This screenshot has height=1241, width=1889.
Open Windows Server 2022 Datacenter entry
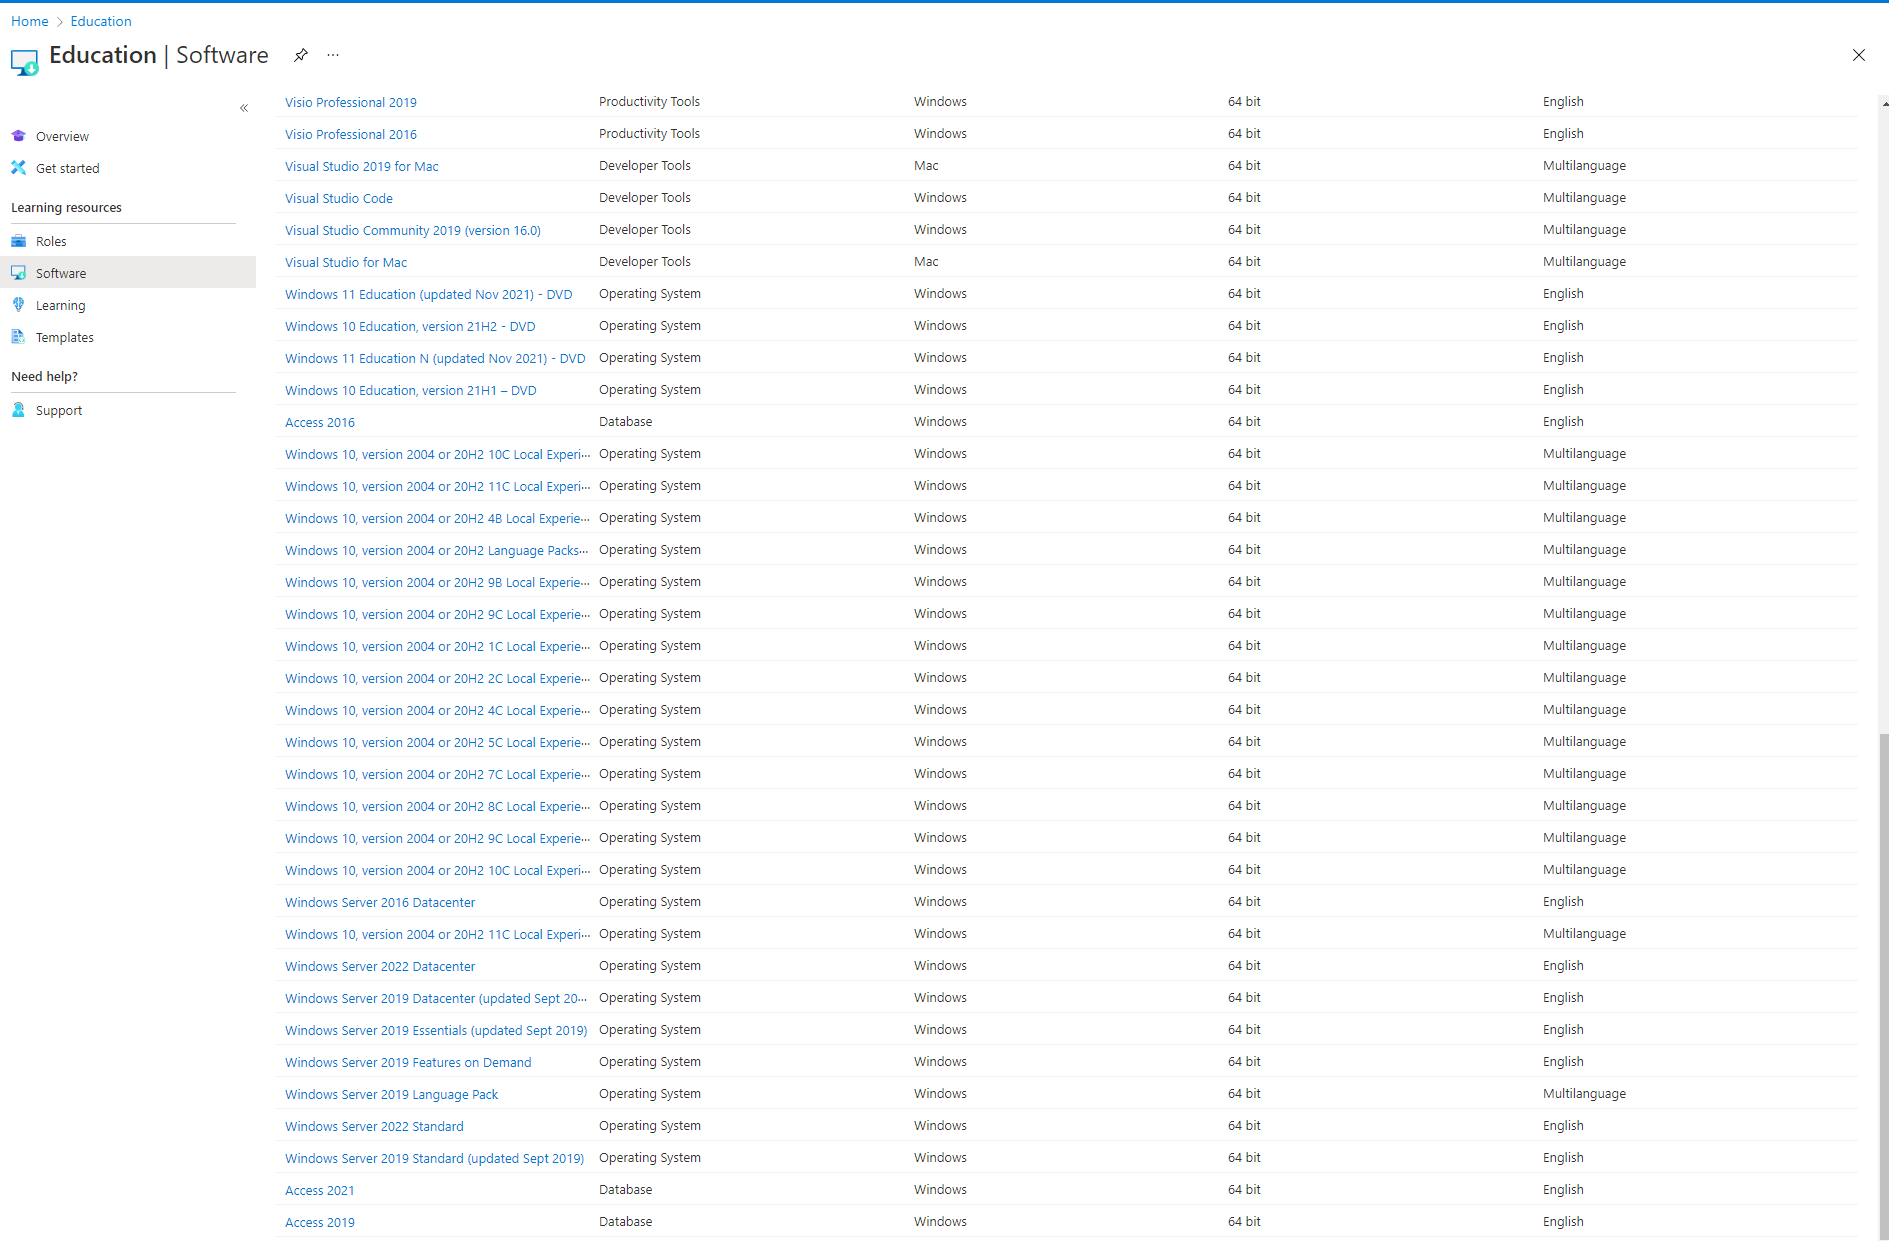pyautogui.click(x=380, y=966)
